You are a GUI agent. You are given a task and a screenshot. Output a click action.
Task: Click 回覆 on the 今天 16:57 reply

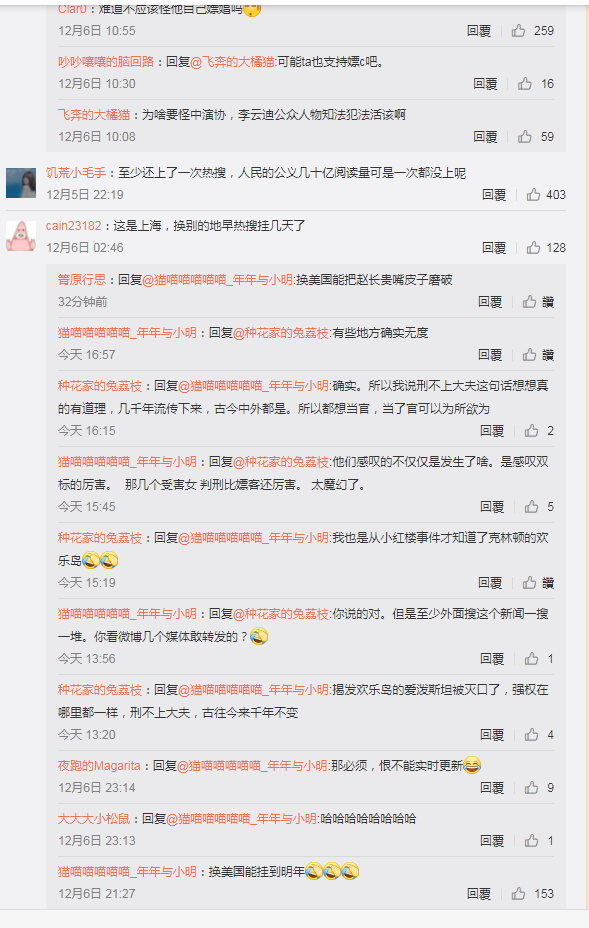coord(490,355)
